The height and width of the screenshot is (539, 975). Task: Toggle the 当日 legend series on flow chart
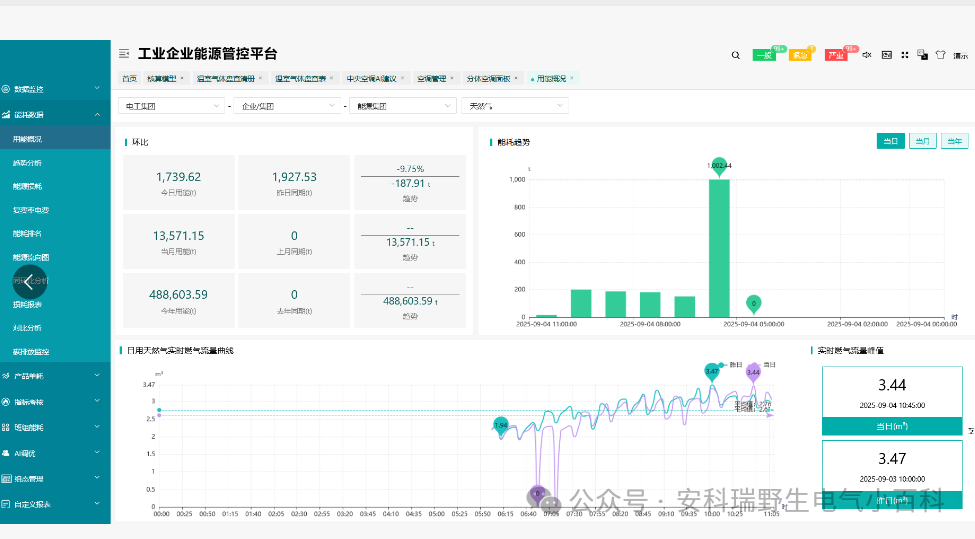tap(764, 365)
